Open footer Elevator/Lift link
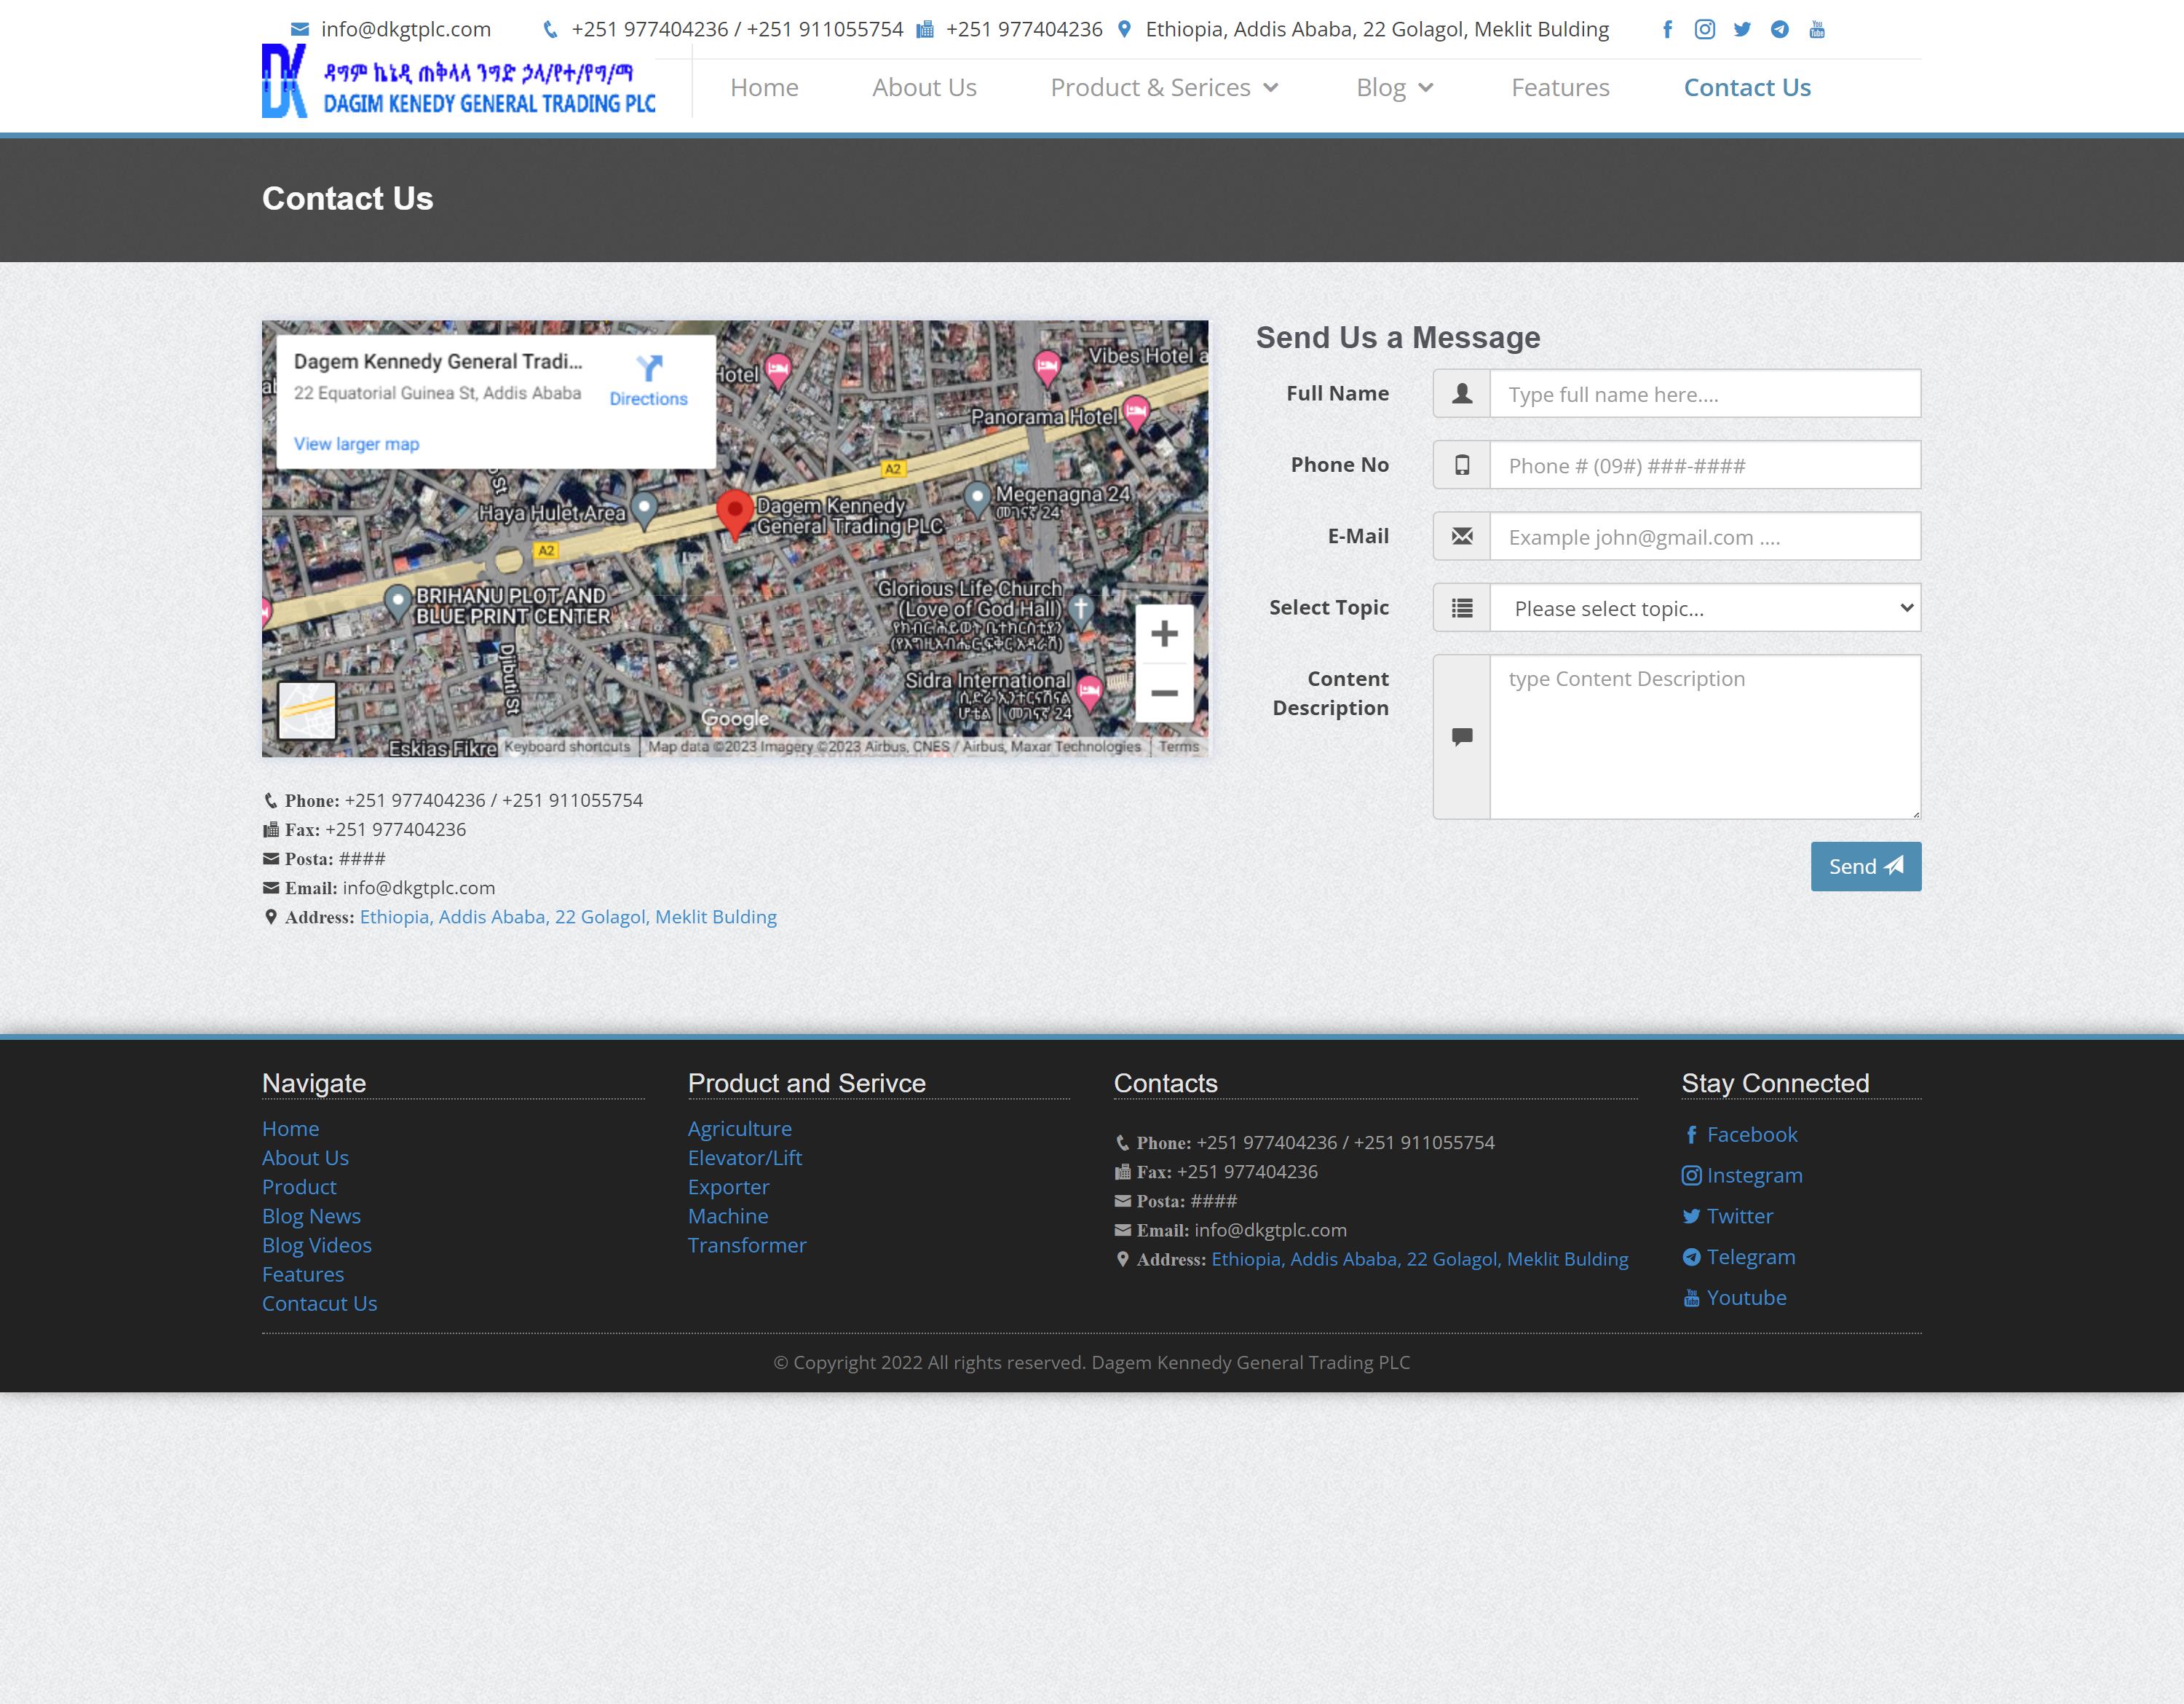 [744, 1158]
